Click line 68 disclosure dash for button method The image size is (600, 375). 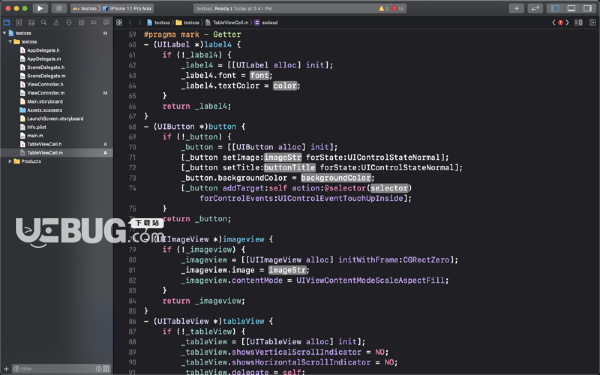coord(146,127)
